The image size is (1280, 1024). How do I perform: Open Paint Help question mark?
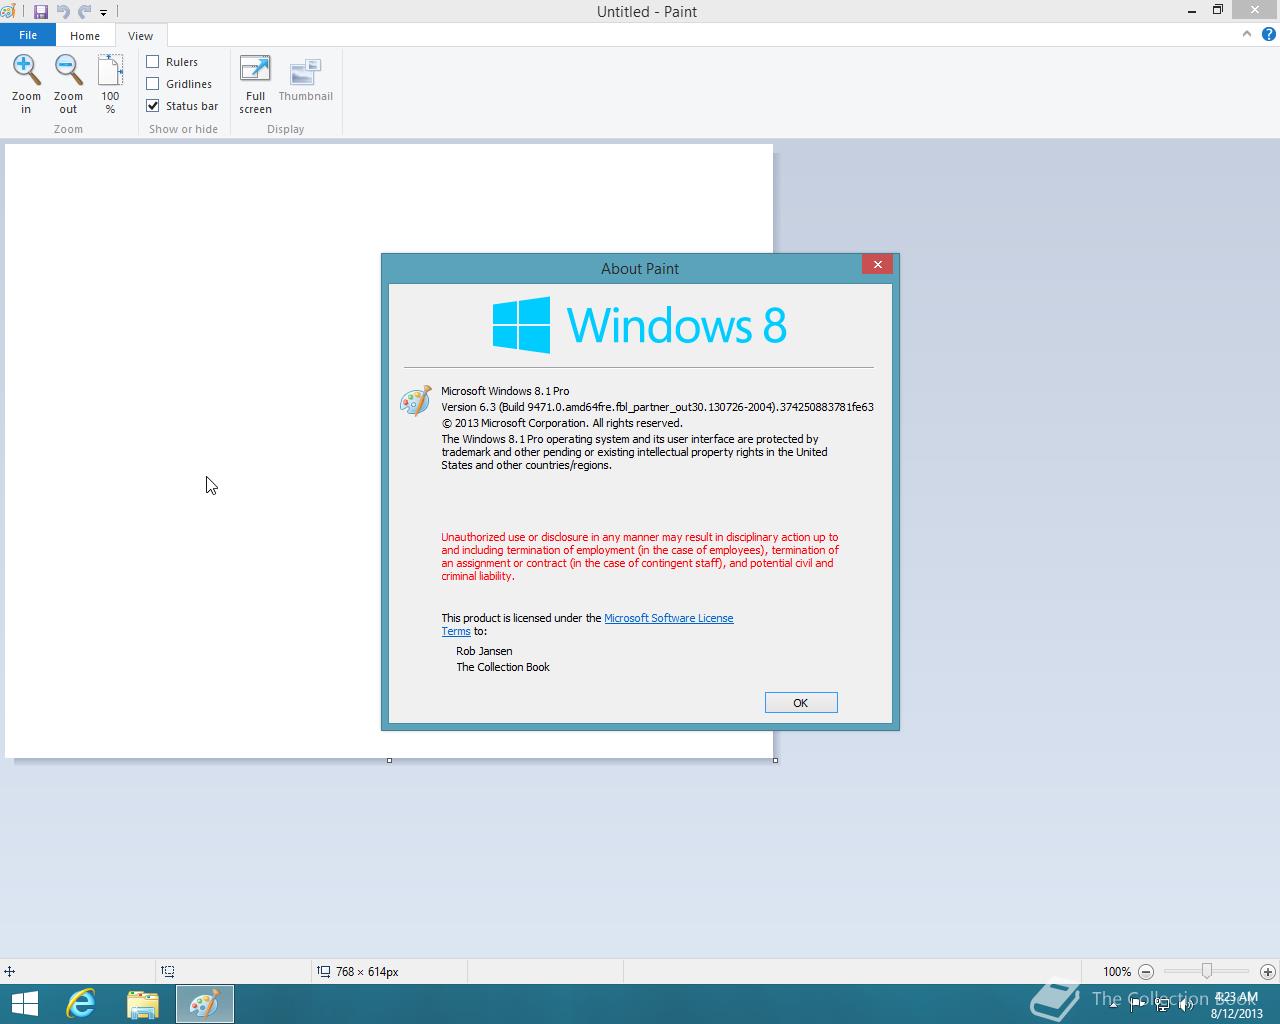click(1268, 34)
